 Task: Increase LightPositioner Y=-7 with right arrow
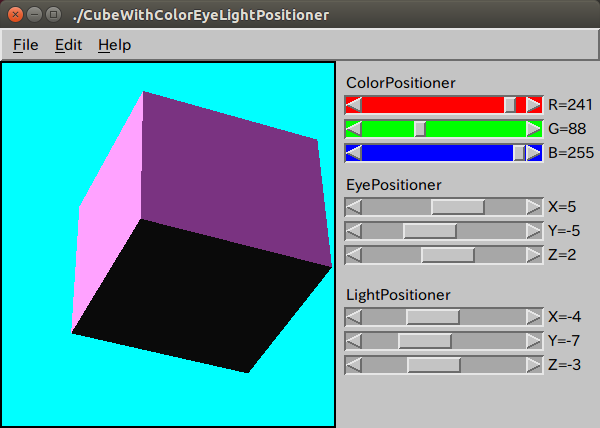tap(534, 341)
